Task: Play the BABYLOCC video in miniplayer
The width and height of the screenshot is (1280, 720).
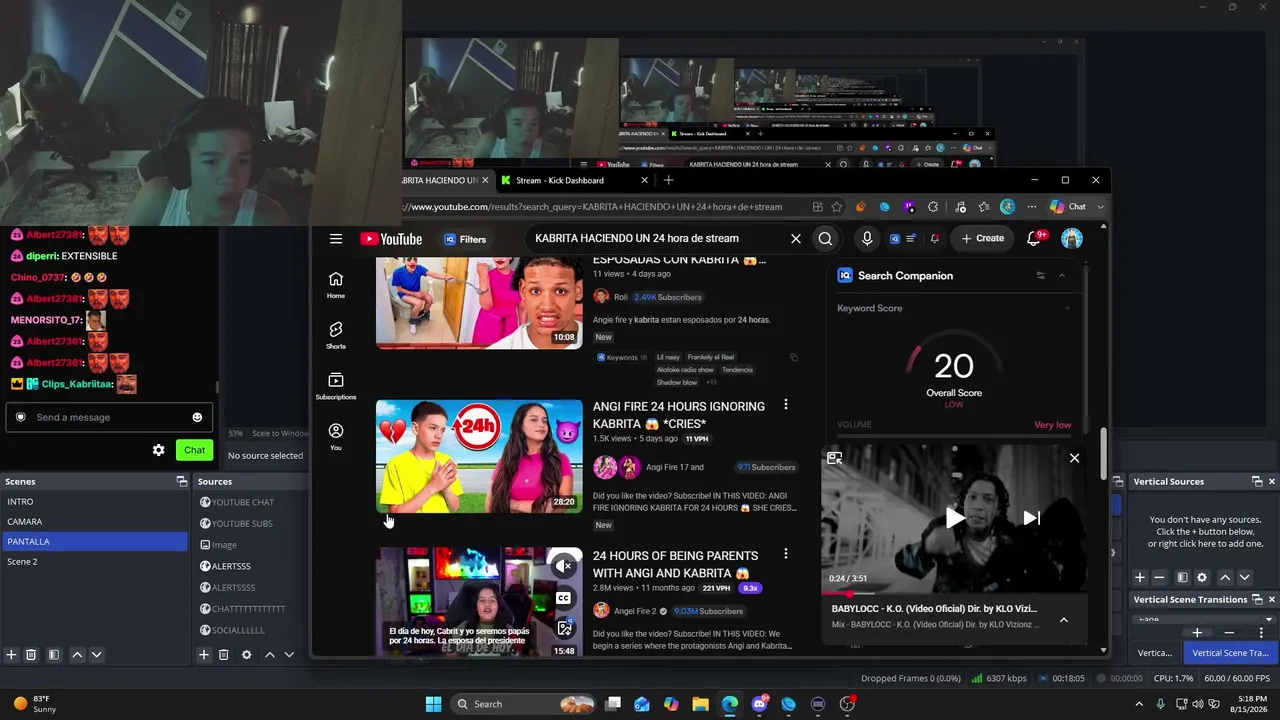Action: [955, 517]
